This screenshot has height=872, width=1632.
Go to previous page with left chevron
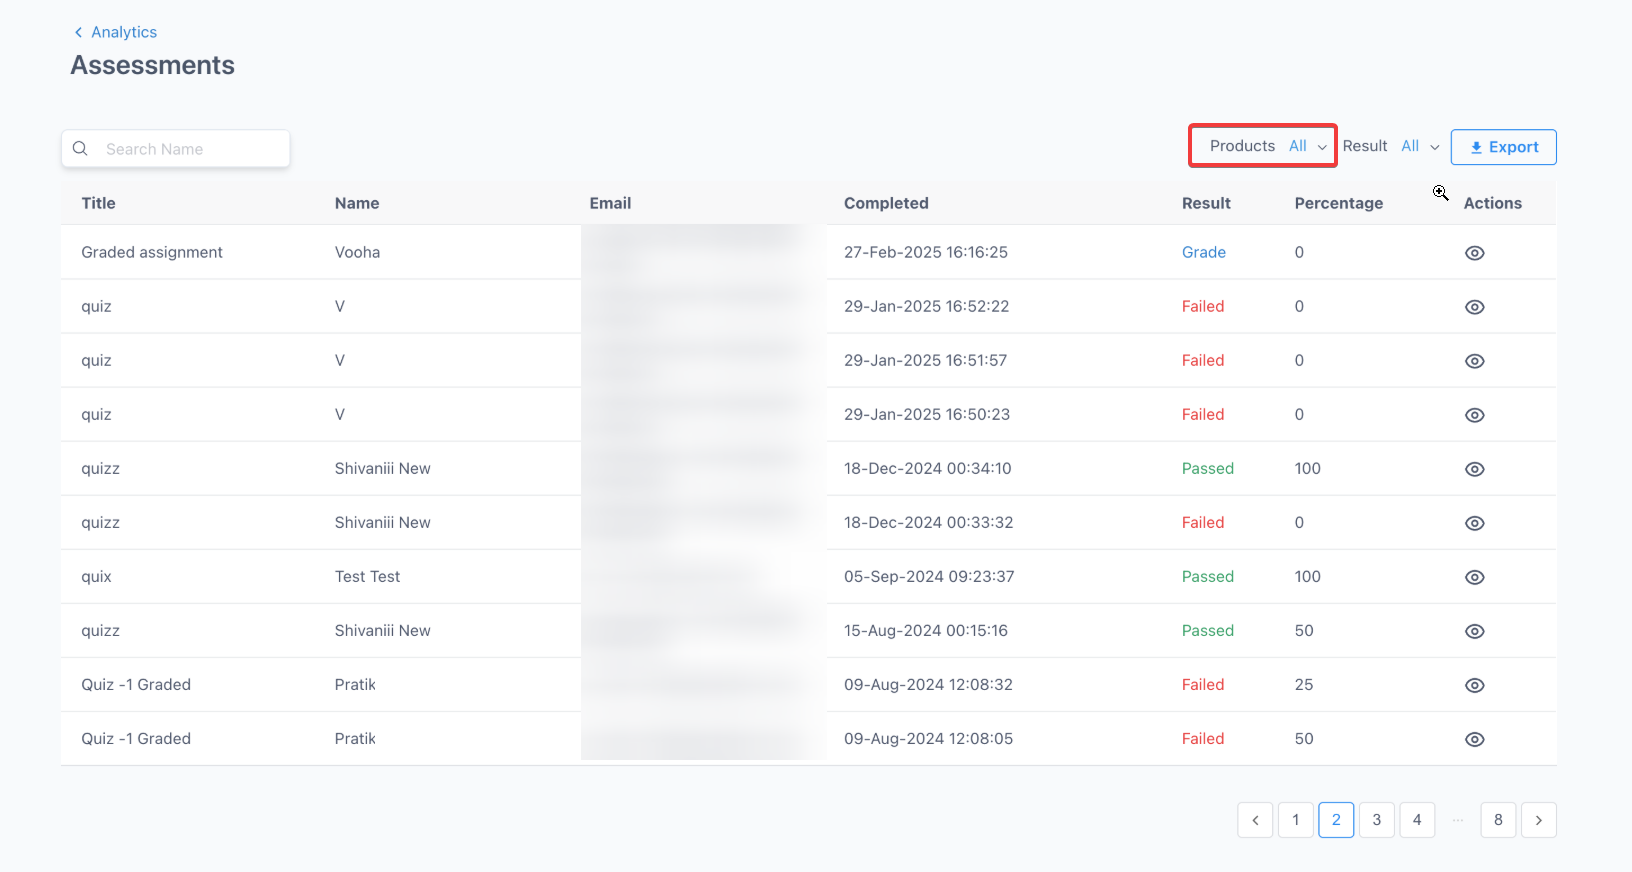[x=1255, y=820]
